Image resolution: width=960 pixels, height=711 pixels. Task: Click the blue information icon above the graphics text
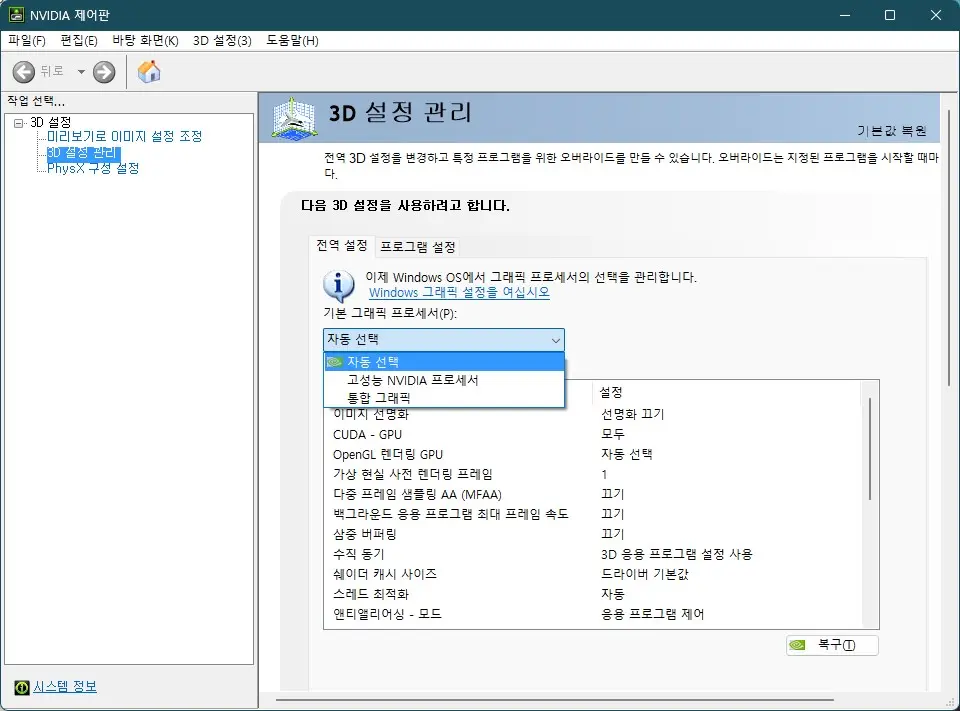point(339,285)
